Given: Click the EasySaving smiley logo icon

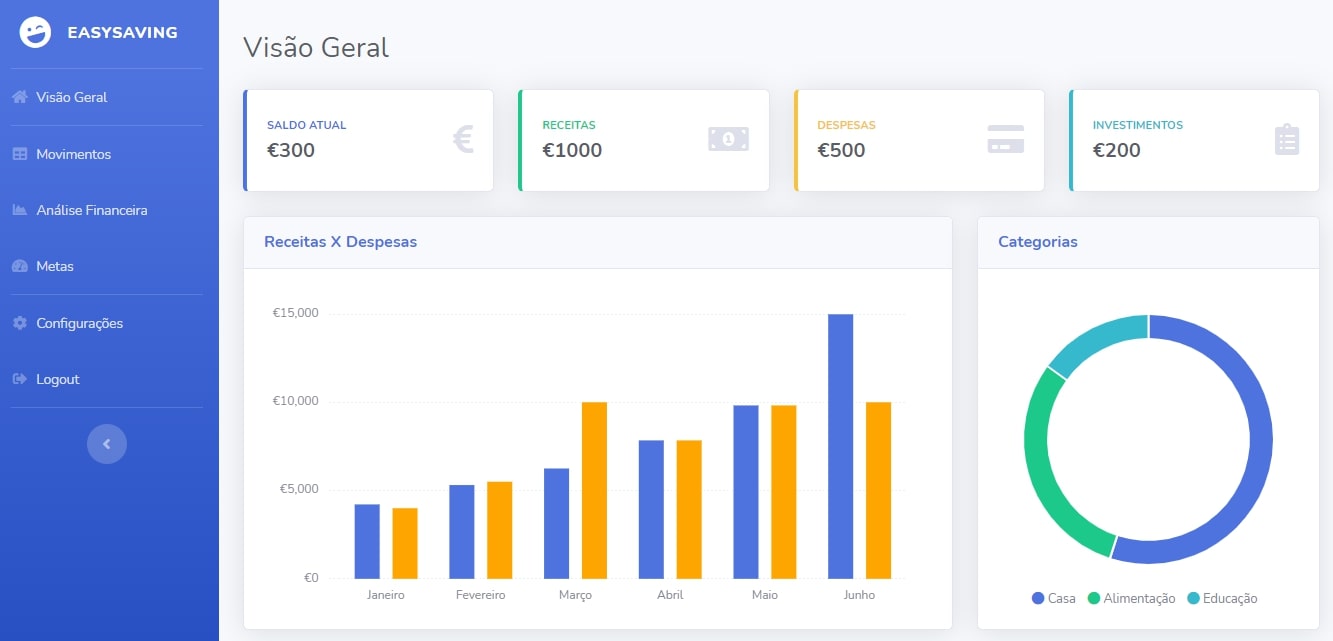Looking at the screenshot, I should (x=35, y=33).
